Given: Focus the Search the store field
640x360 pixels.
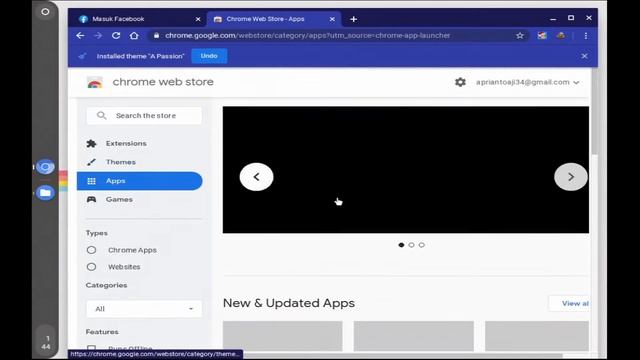Looking at the screenshot, I should [x=144, y=116].
